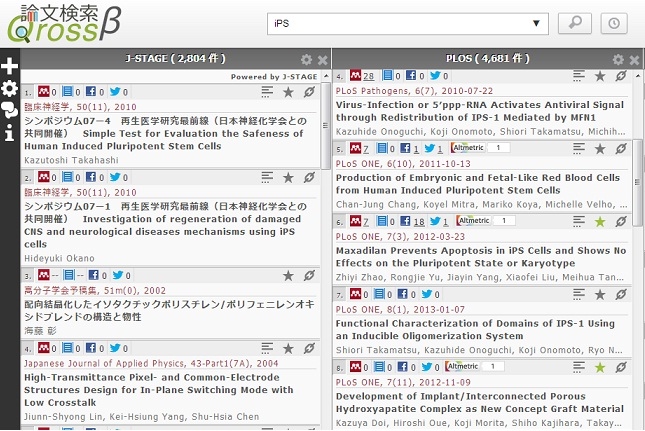
Task: Click link icon for High-Transmittance Pixel article
Action: (309, 349)
